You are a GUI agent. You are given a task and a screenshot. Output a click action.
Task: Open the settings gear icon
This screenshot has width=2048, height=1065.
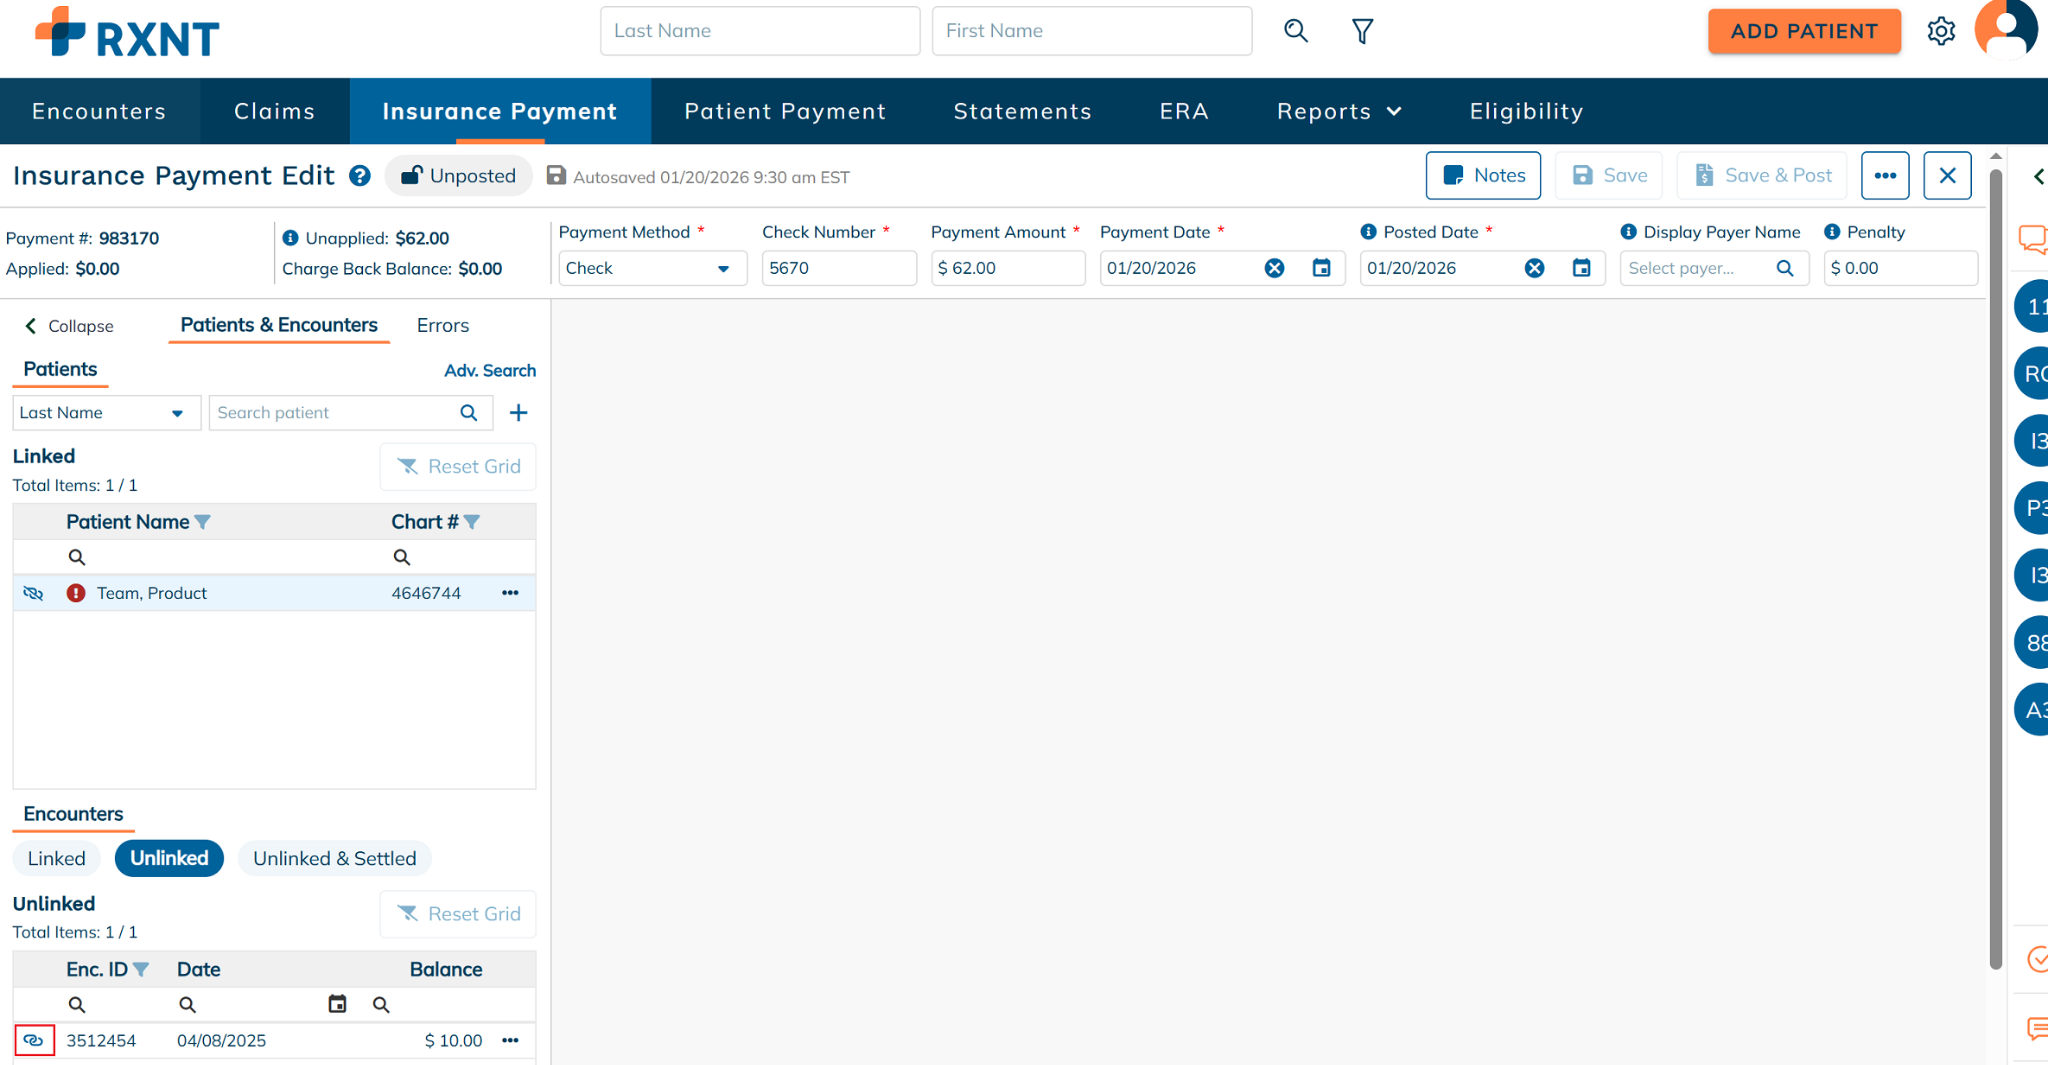click(1940, 31)
